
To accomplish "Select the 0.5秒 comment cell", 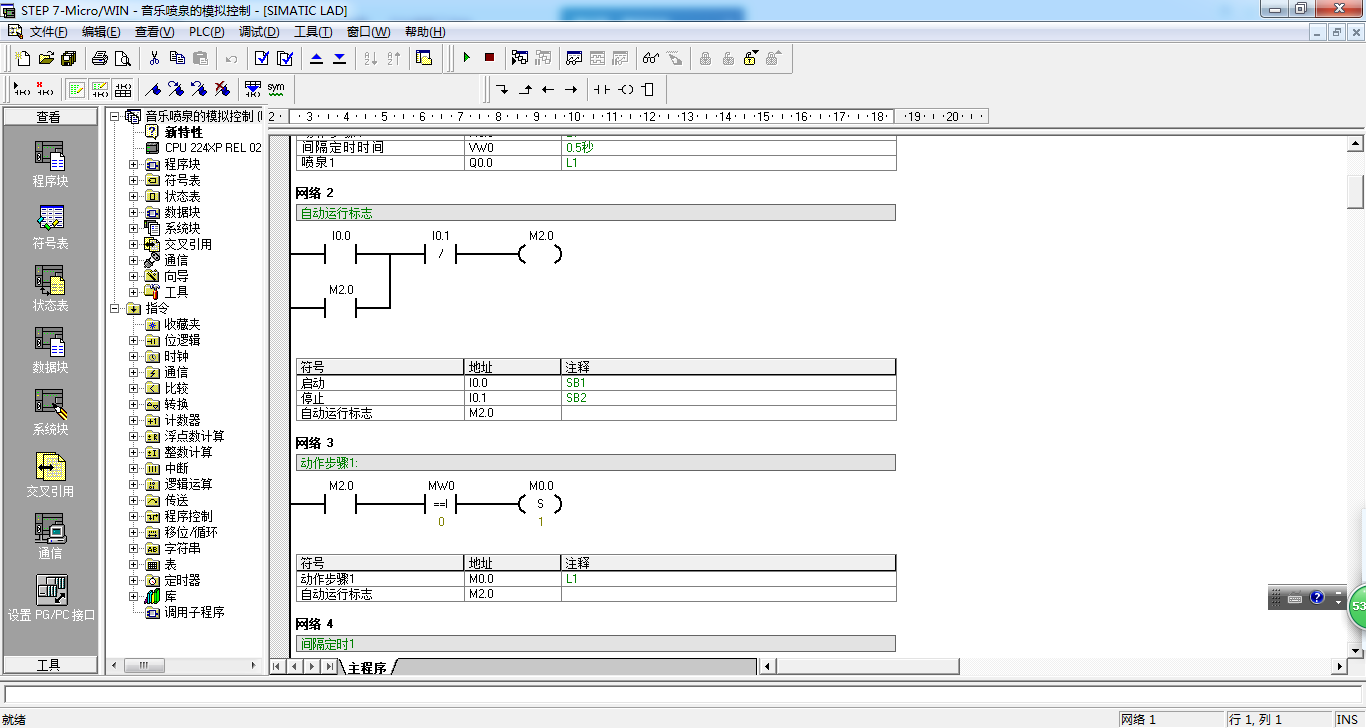I will (x=728, y=147).
